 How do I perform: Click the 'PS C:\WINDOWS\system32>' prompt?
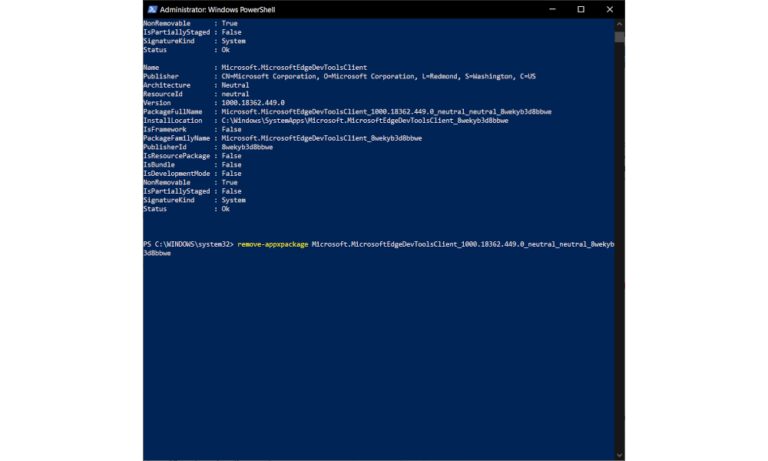click(x=188, y=244)
